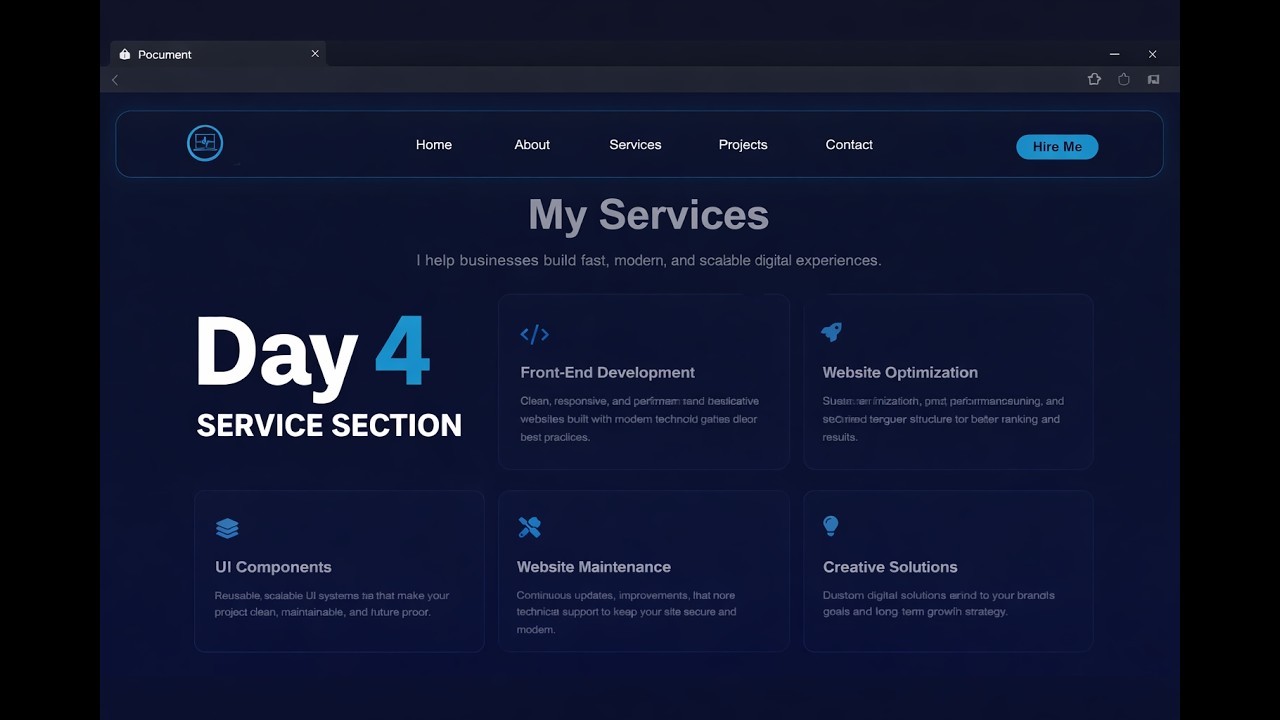Go to the About nav link
This screenshot has height=720, width=1280.
coord(532,145)
